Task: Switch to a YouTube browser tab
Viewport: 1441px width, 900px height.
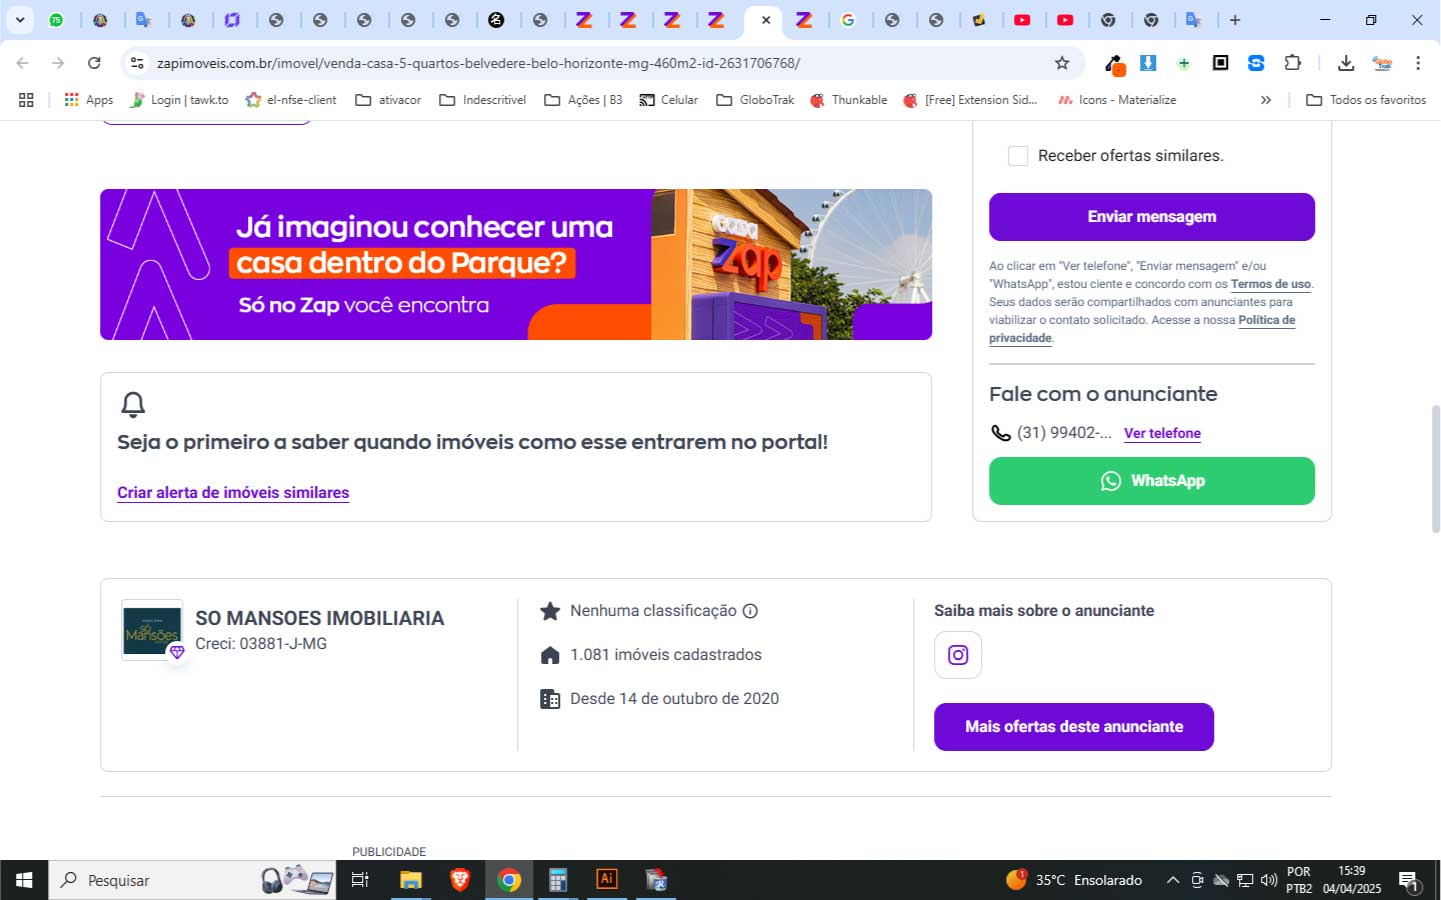Action: click(1023, 19)
